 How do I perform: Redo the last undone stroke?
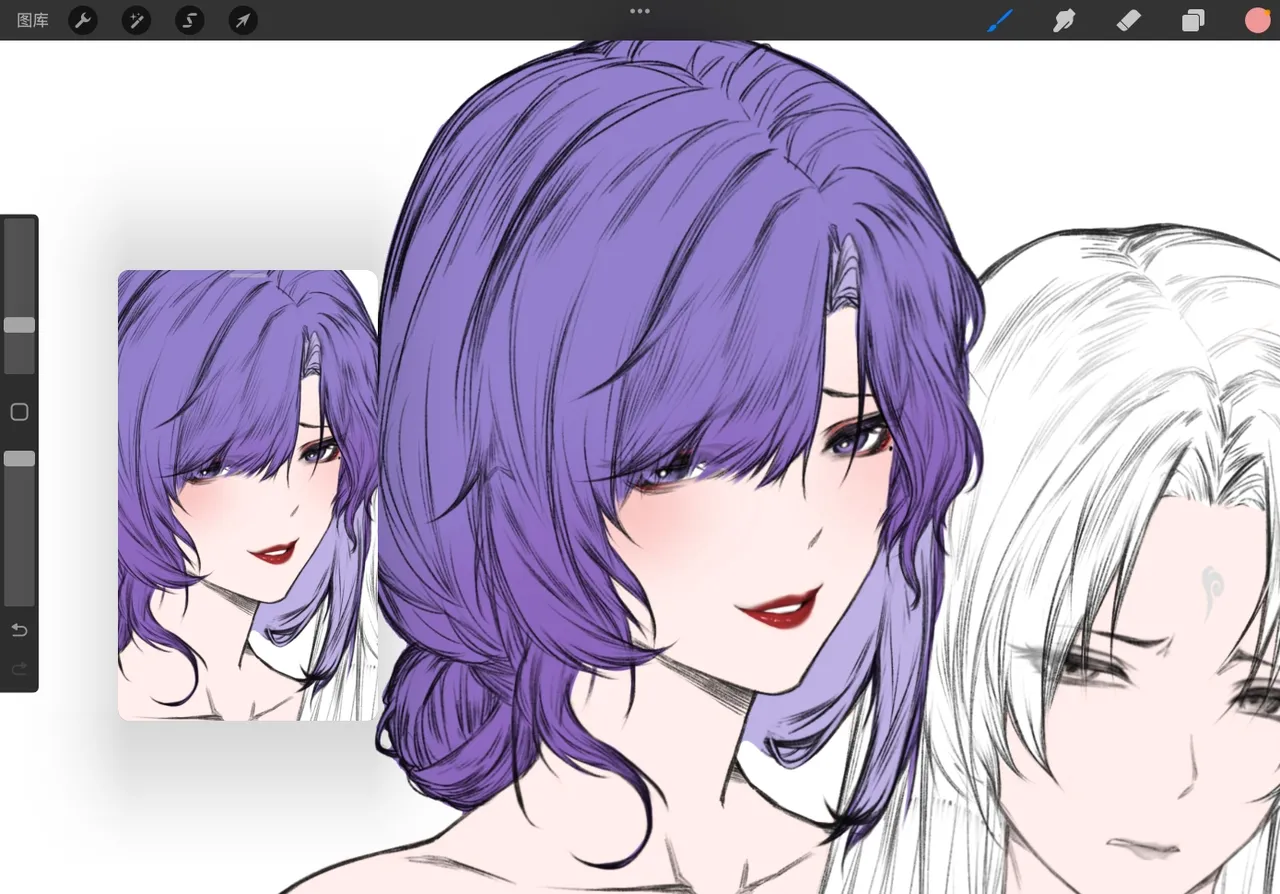[19, 669]
